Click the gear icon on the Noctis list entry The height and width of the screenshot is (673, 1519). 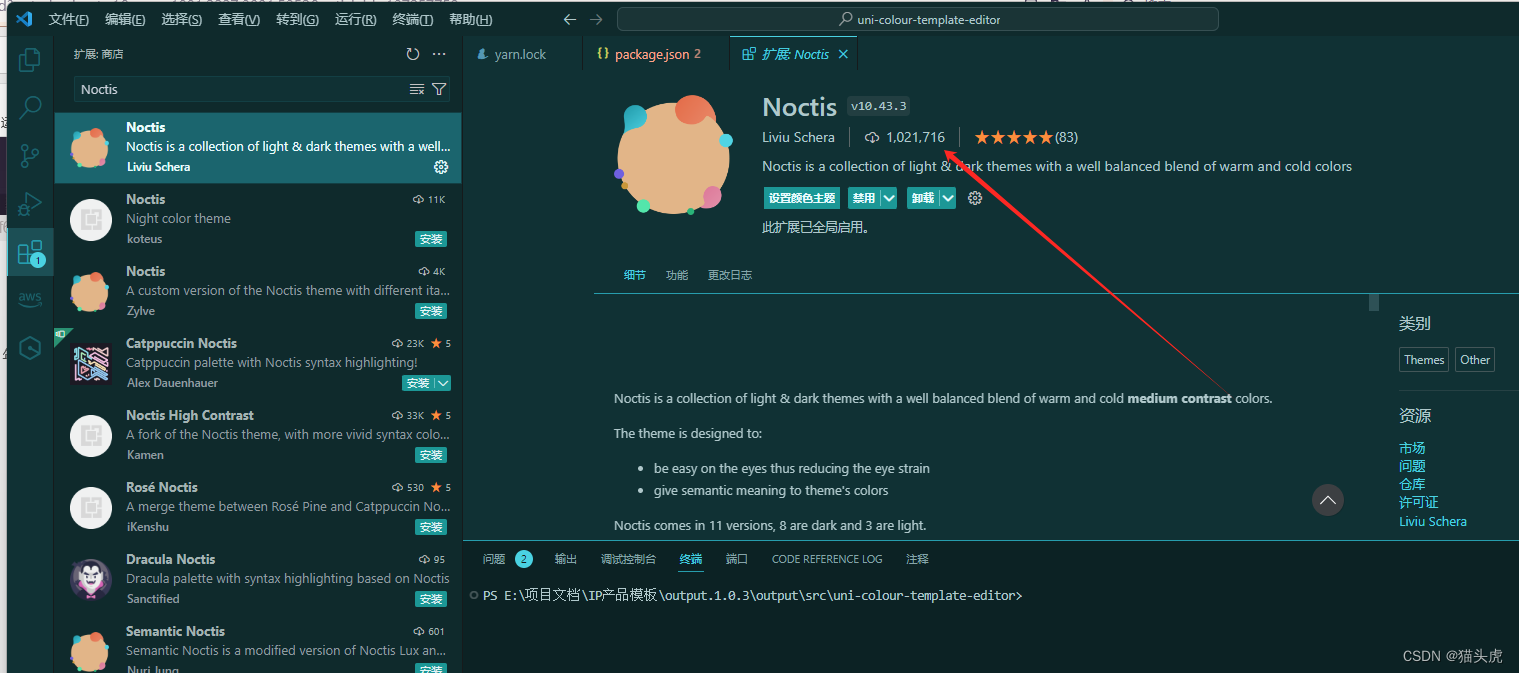[x=440, y=167]
